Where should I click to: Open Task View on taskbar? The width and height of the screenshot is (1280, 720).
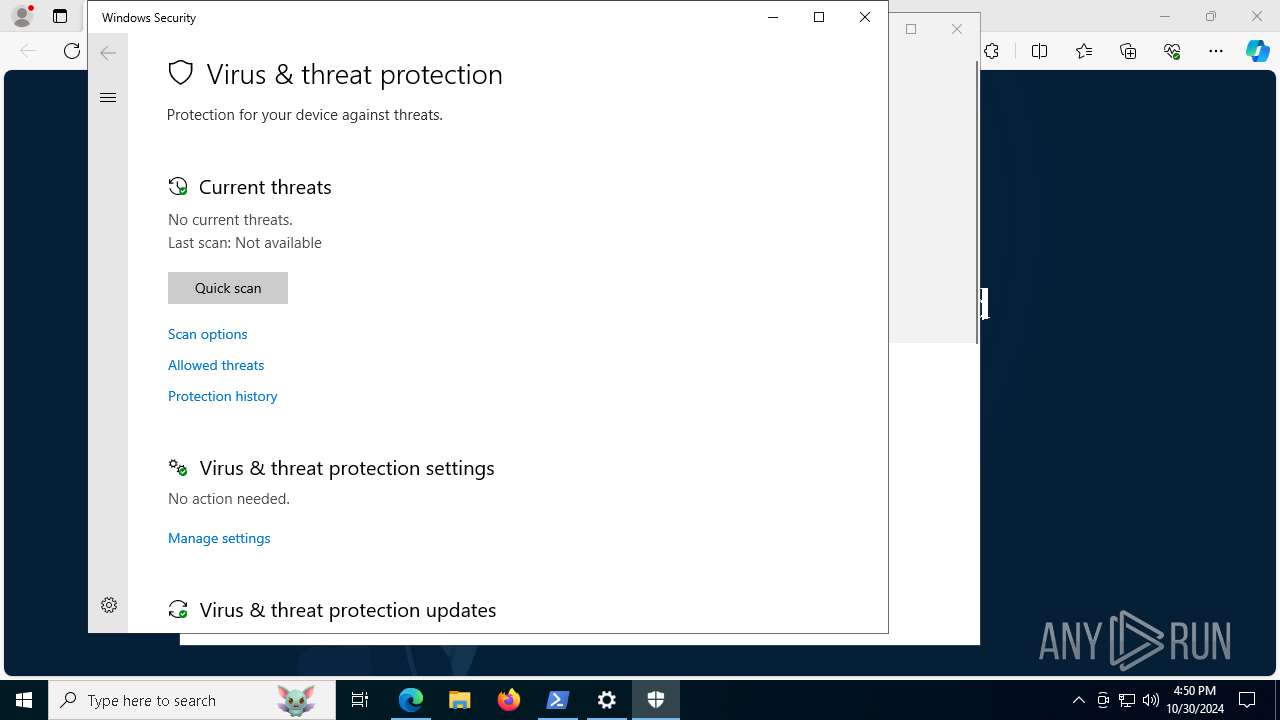click(x=360, y=700)
